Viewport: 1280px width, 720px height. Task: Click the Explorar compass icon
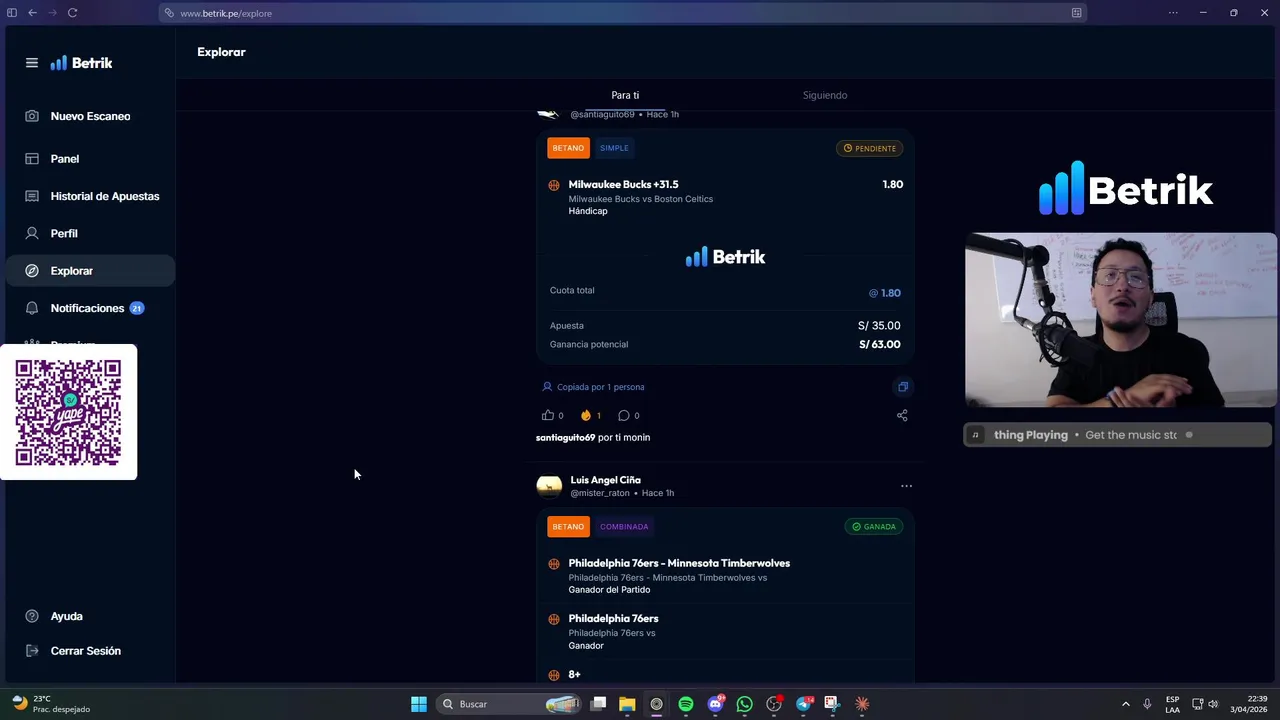coord(32,271)
